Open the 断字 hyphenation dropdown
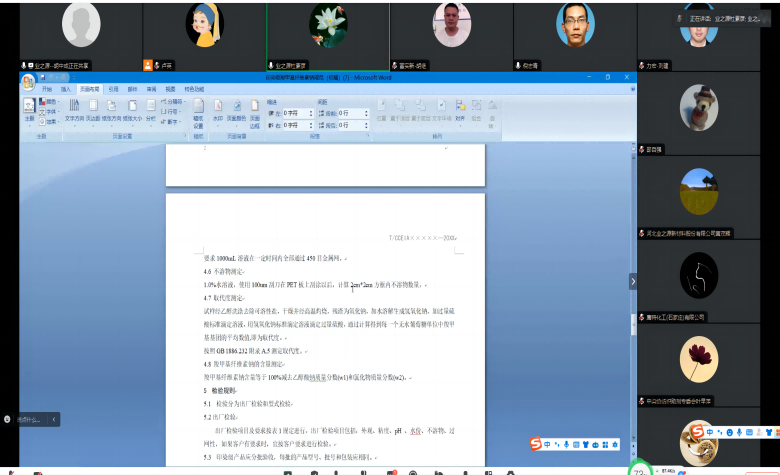780x475 pixels. [171, 121]
